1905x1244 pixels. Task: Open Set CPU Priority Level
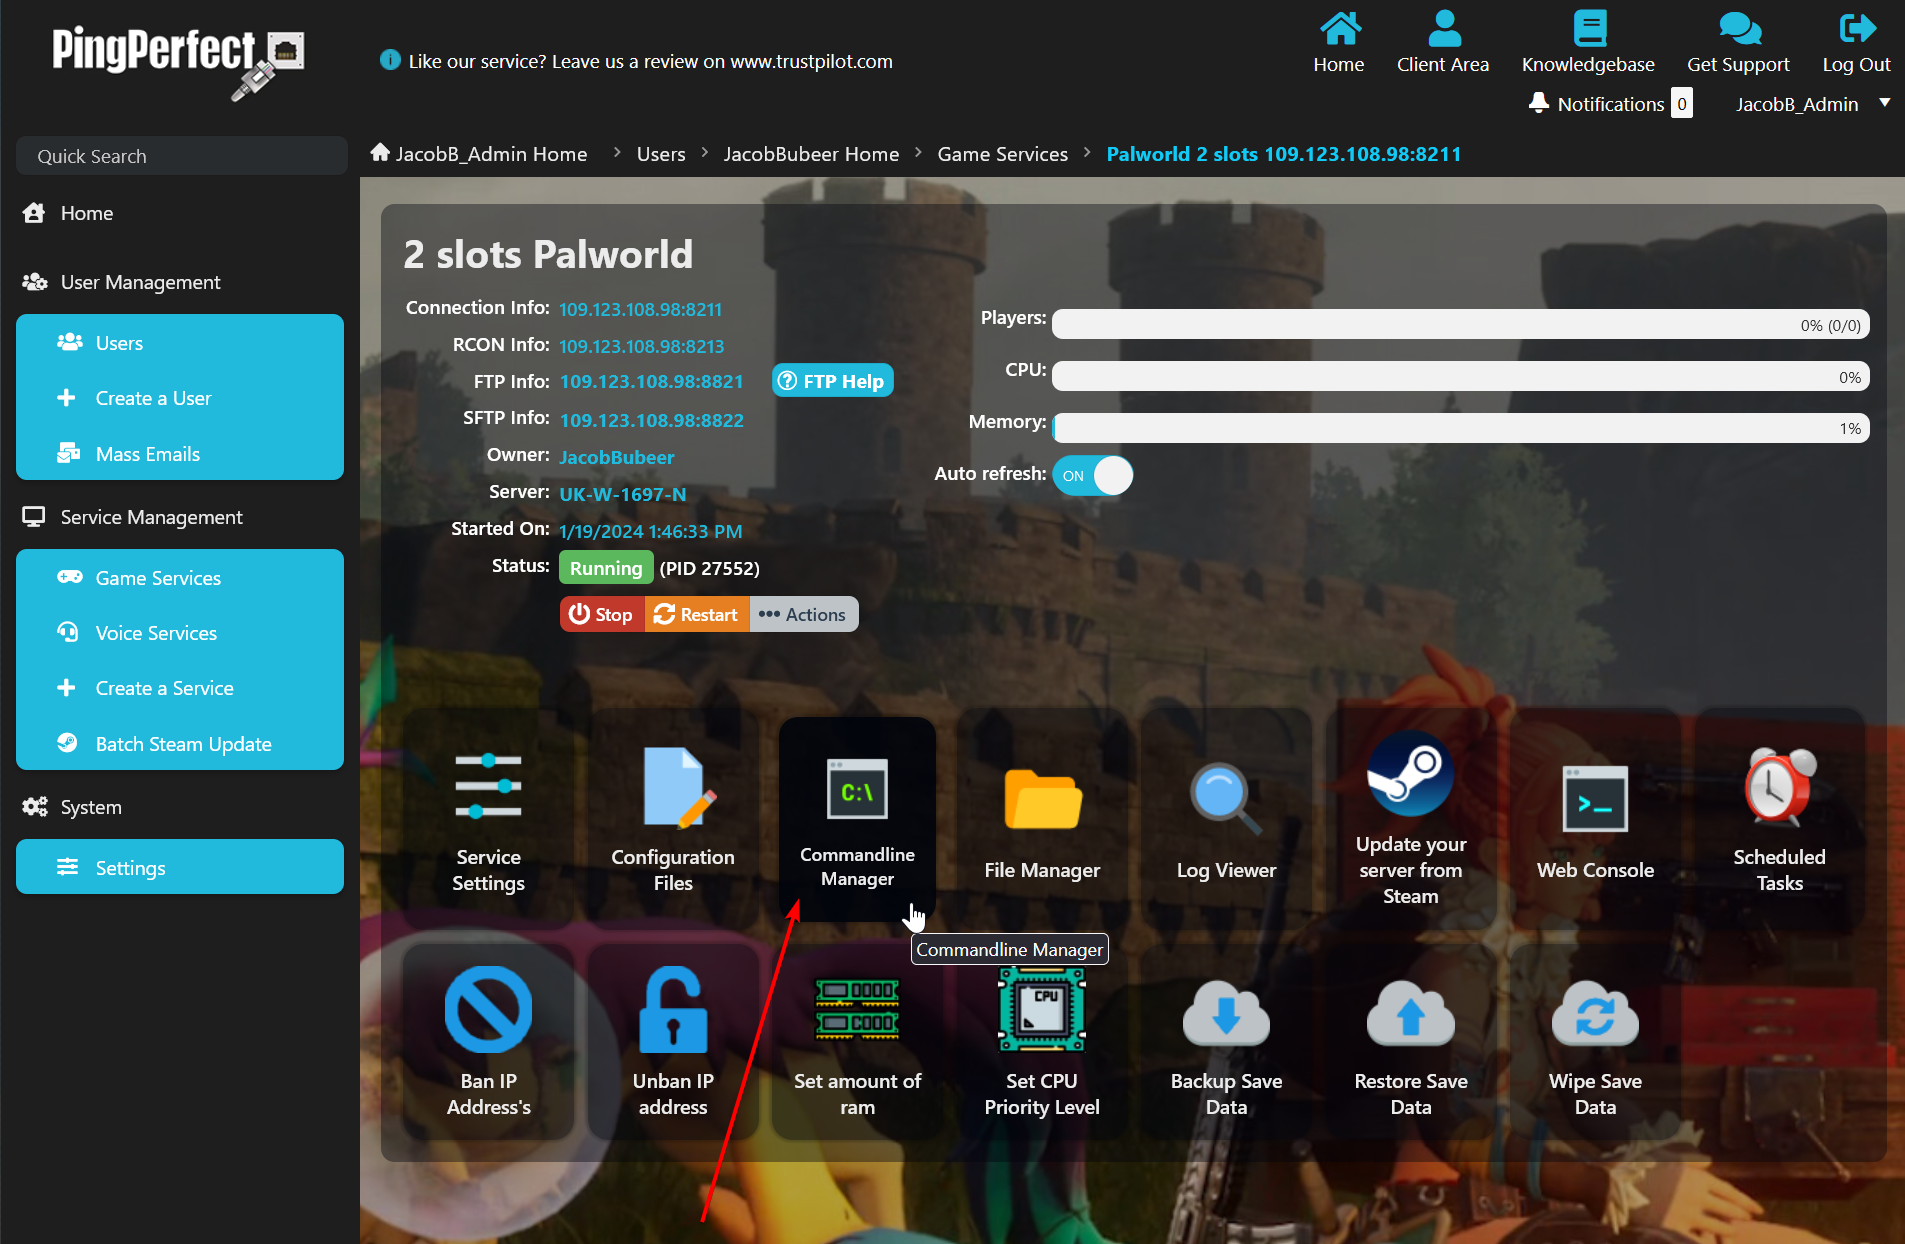[x=1042, y=1012]
